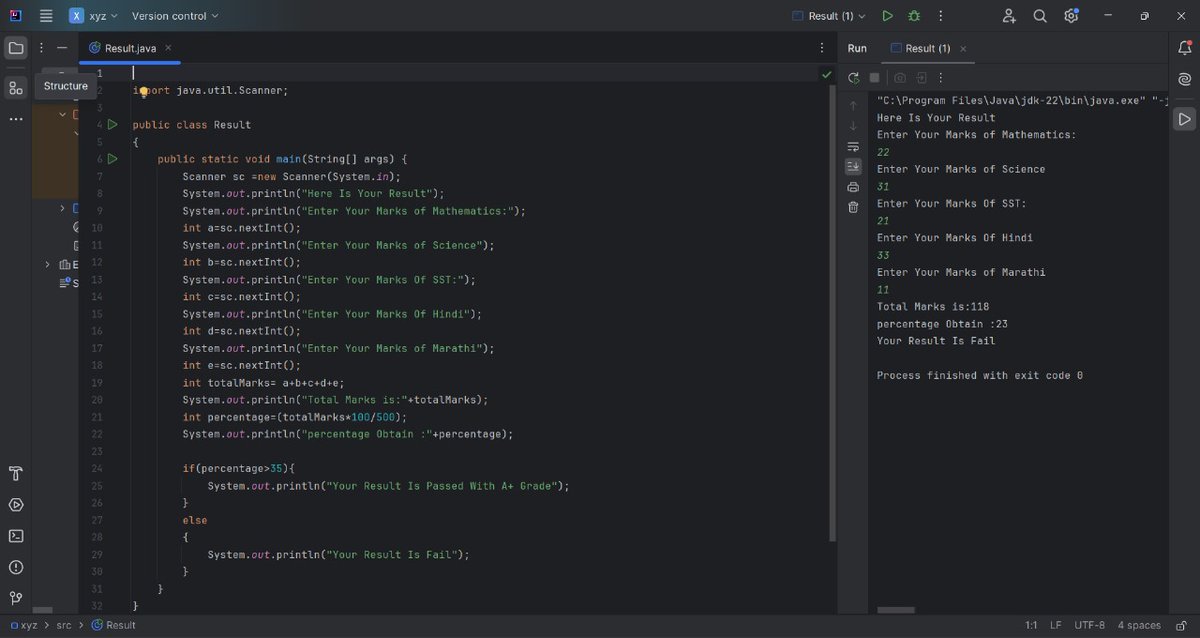Viewport: 1200px width, 638px height.
Task: Open IDE settings gear icon
Action: [x=1071, y=16]
